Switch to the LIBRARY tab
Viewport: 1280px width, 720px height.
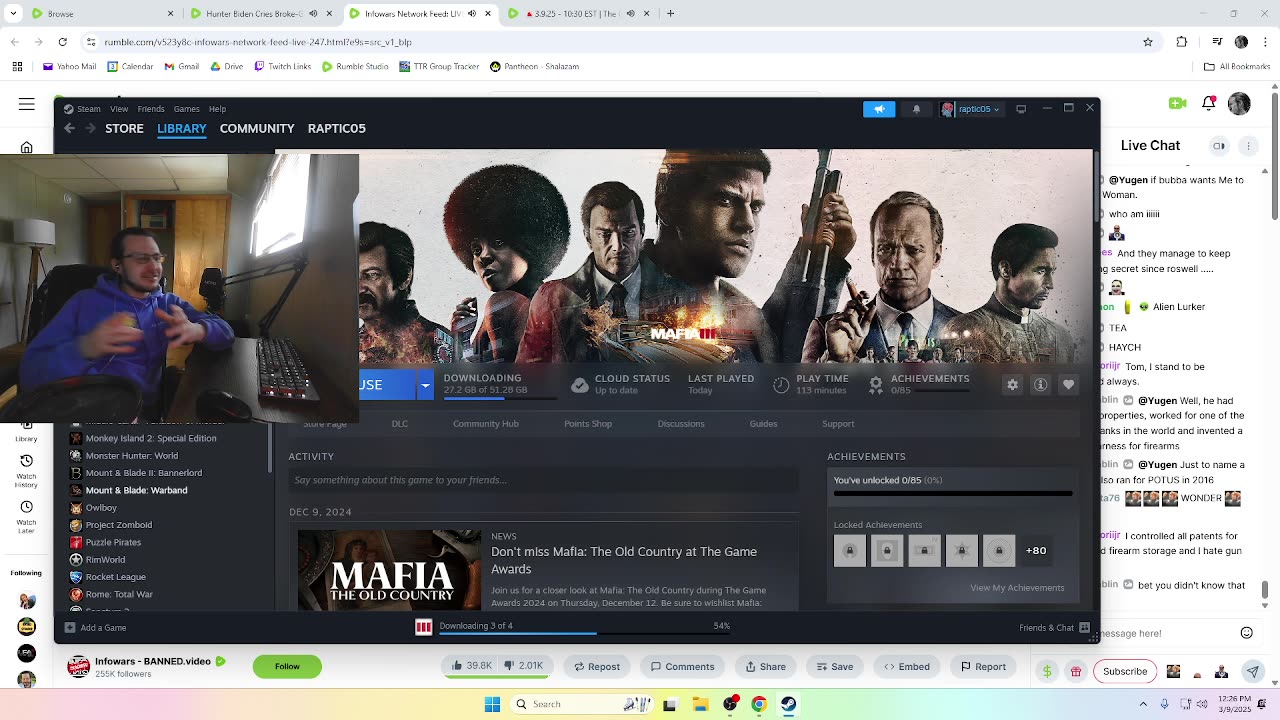pos(182,128)
